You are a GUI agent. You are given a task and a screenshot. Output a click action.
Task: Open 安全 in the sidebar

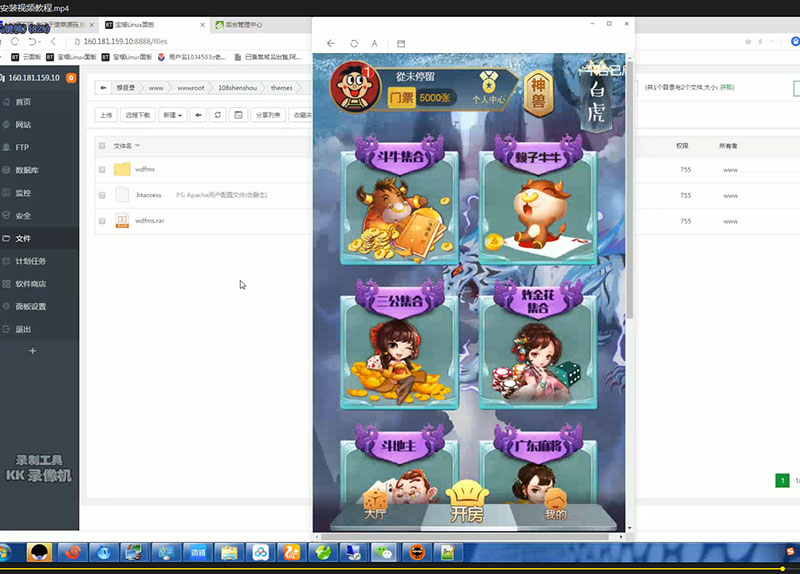coord(23,215)
